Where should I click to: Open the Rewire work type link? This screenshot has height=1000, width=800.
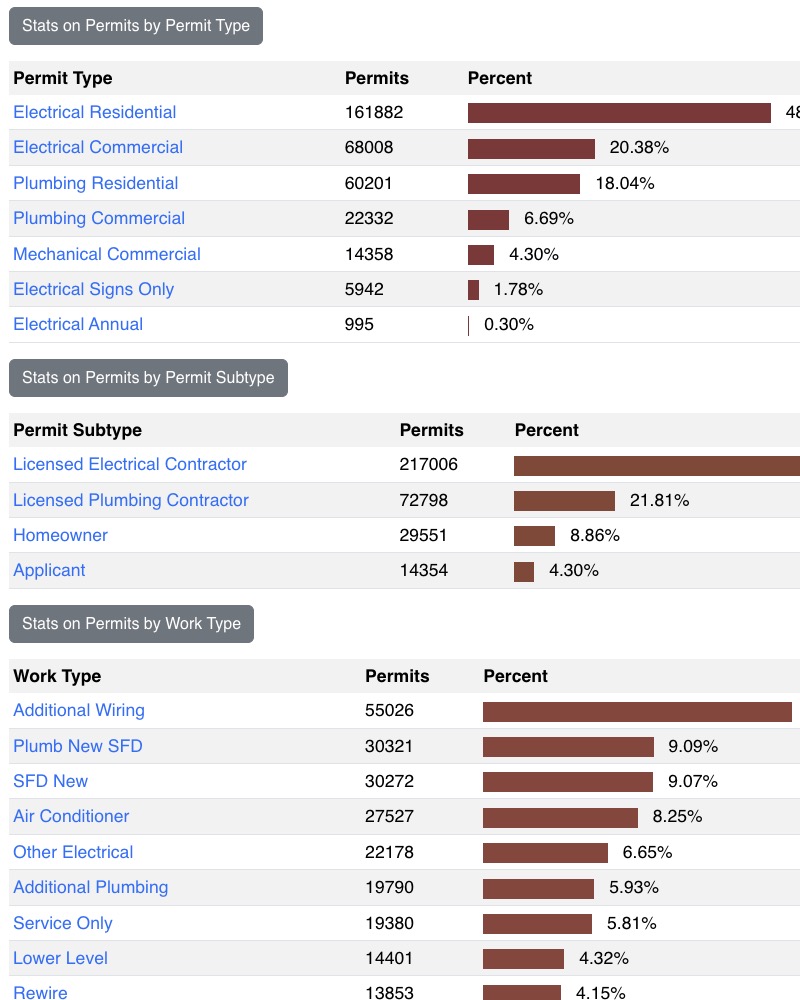click(39, 992)
